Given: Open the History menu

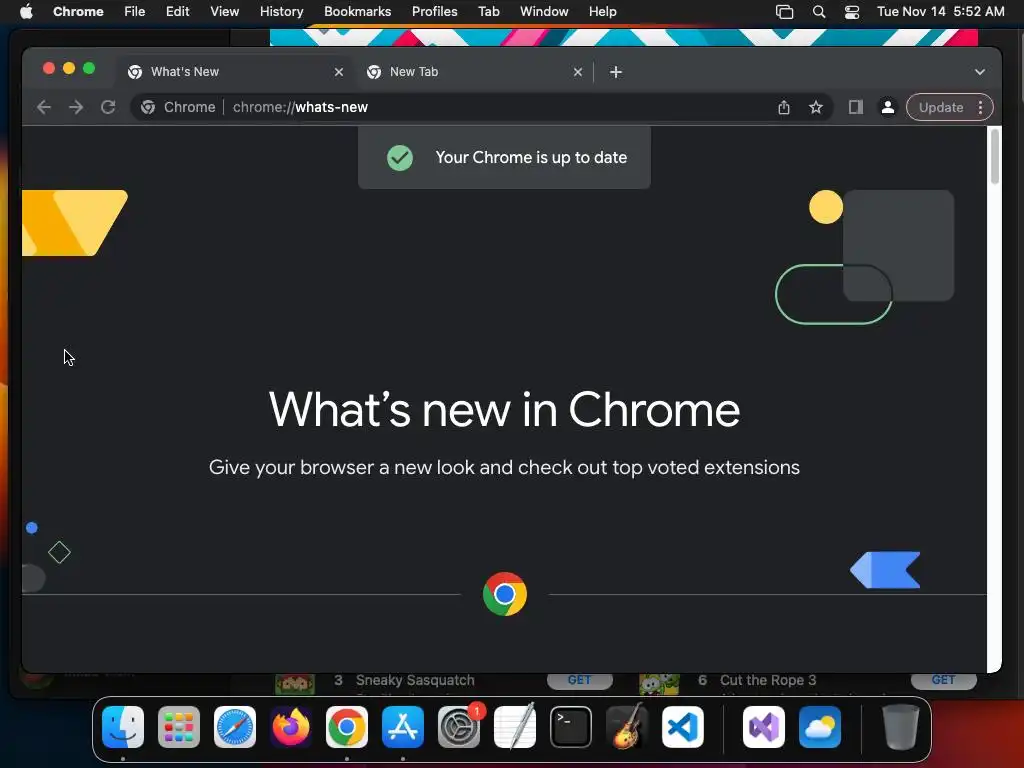Looking at the screenshot, I should click(281, 11).
